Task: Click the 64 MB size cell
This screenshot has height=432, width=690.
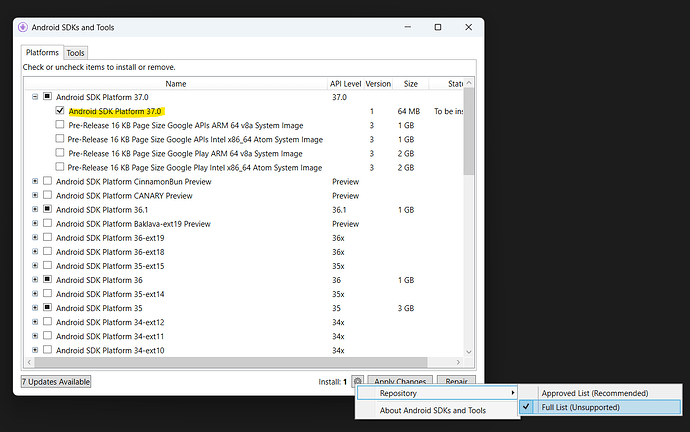Action: click(x=408, y=111)
